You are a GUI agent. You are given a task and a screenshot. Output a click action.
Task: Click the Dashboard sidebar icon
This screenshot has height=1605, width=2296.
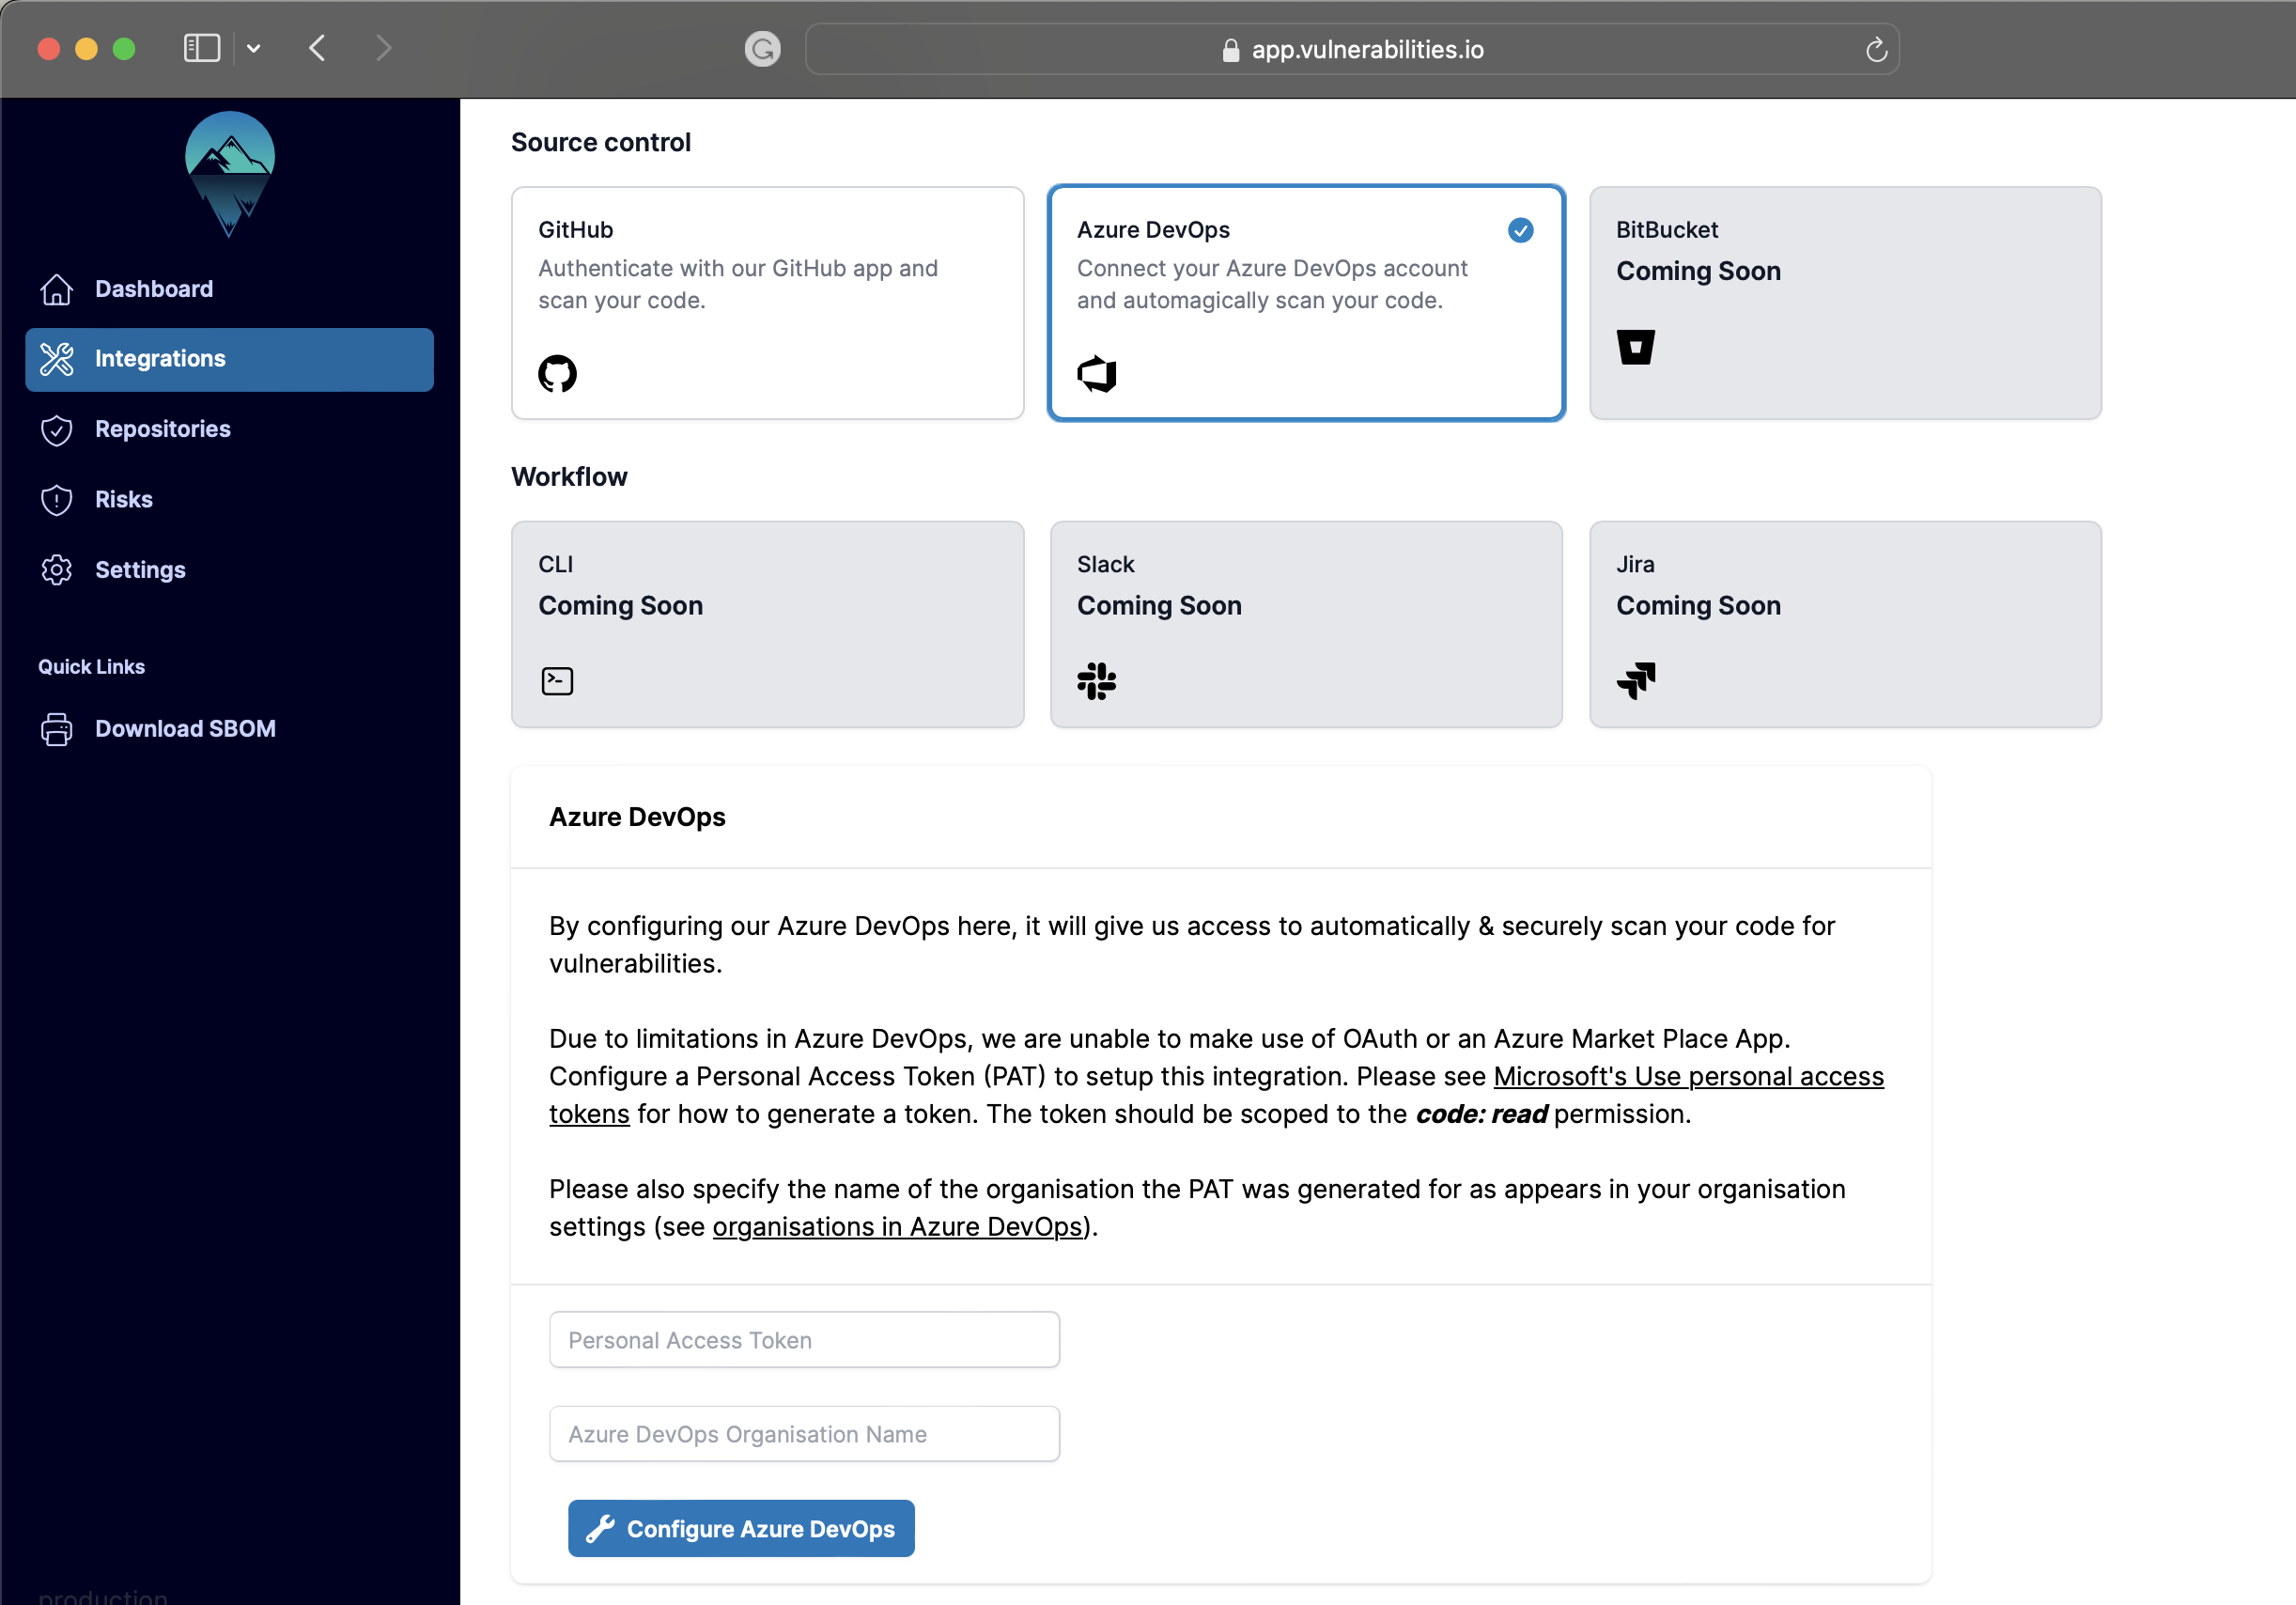[x=54, y=288]
